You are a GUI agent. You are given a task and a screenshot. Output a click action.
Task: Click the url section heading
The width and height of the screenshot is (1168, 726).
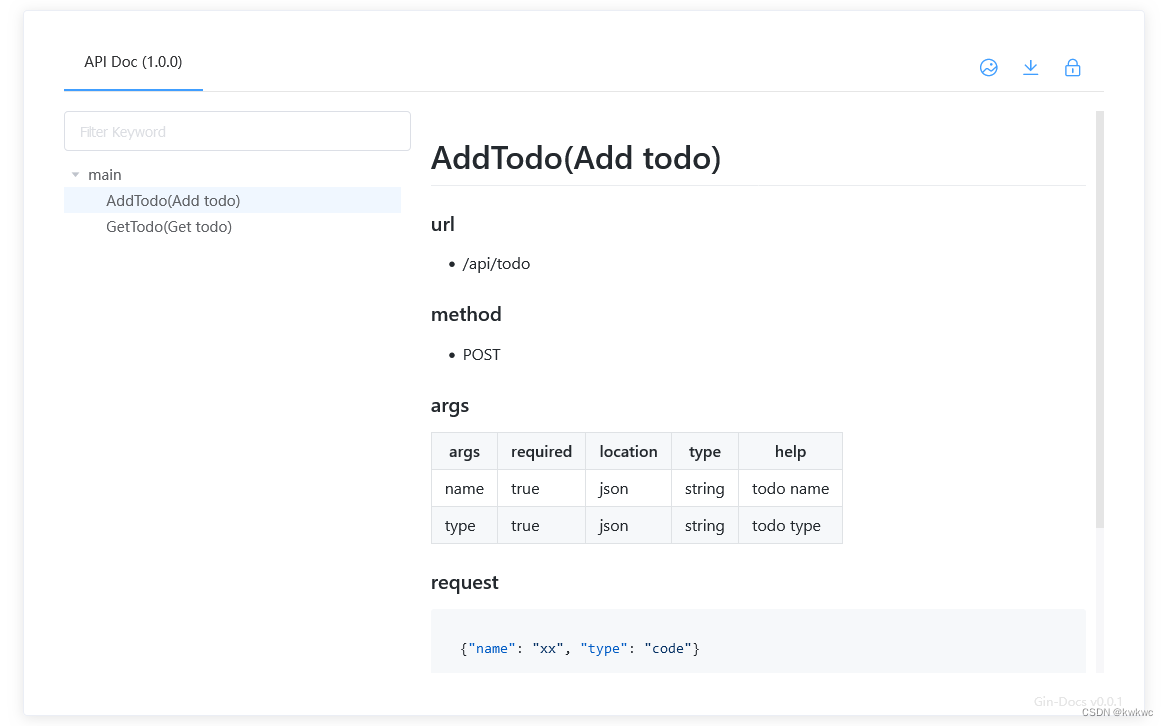[x=442, y=224]
